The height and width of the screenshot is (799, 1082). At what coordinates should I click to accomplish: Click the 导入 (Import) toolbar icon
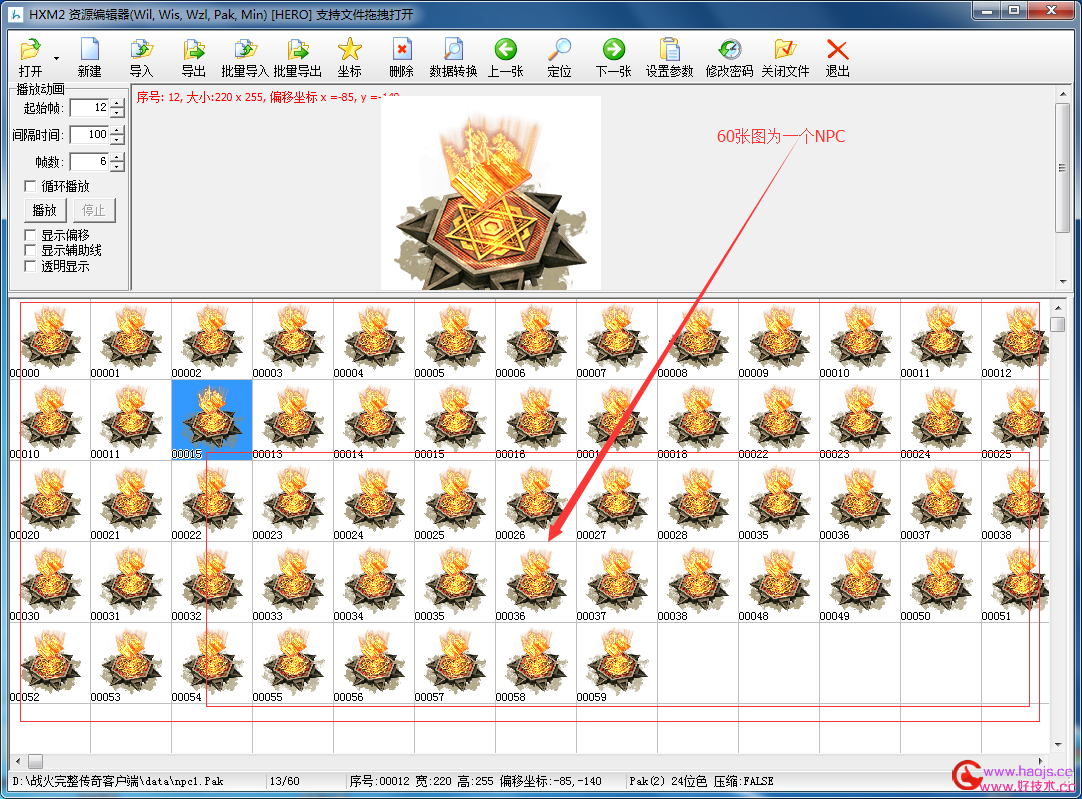(141, 50)
